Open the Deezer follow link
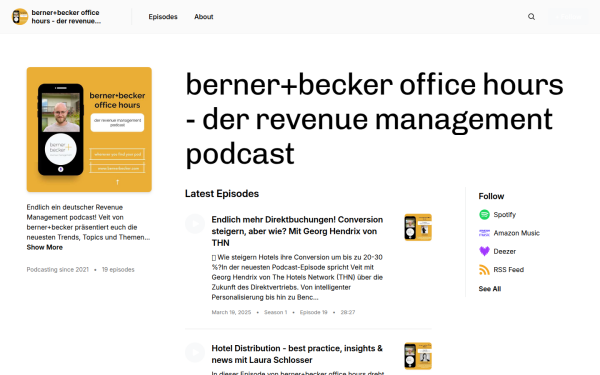The image size is (600, 375). [505, 251]
